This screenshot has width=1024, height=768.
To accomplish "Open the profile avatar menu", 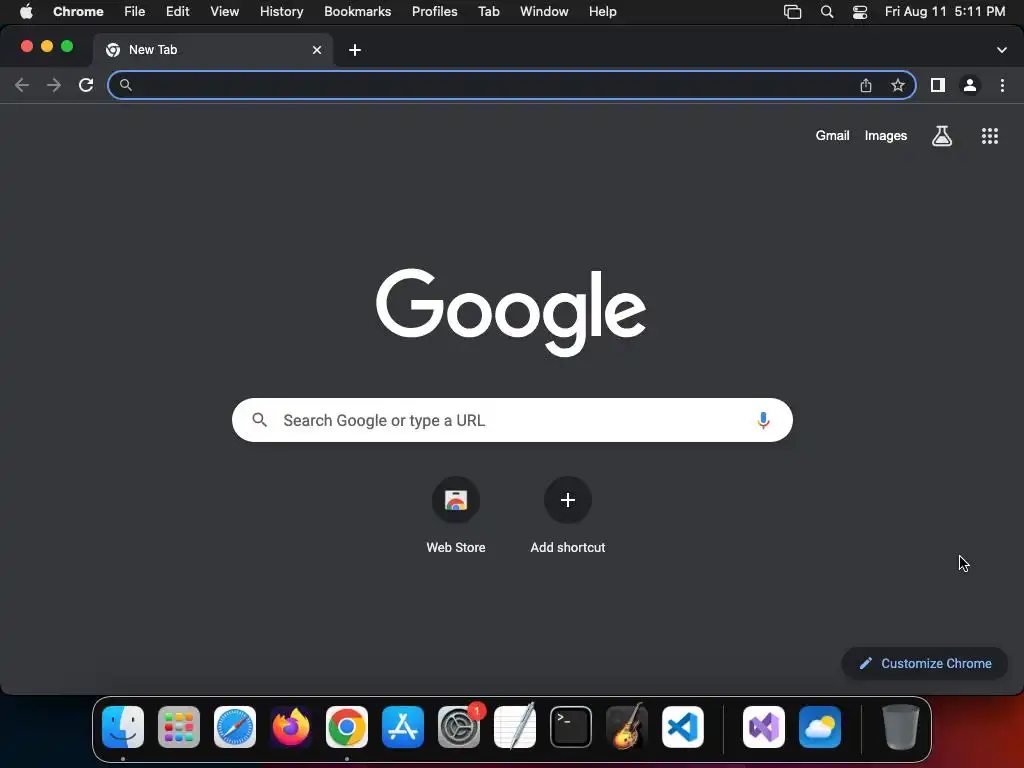I will (970, 85).
